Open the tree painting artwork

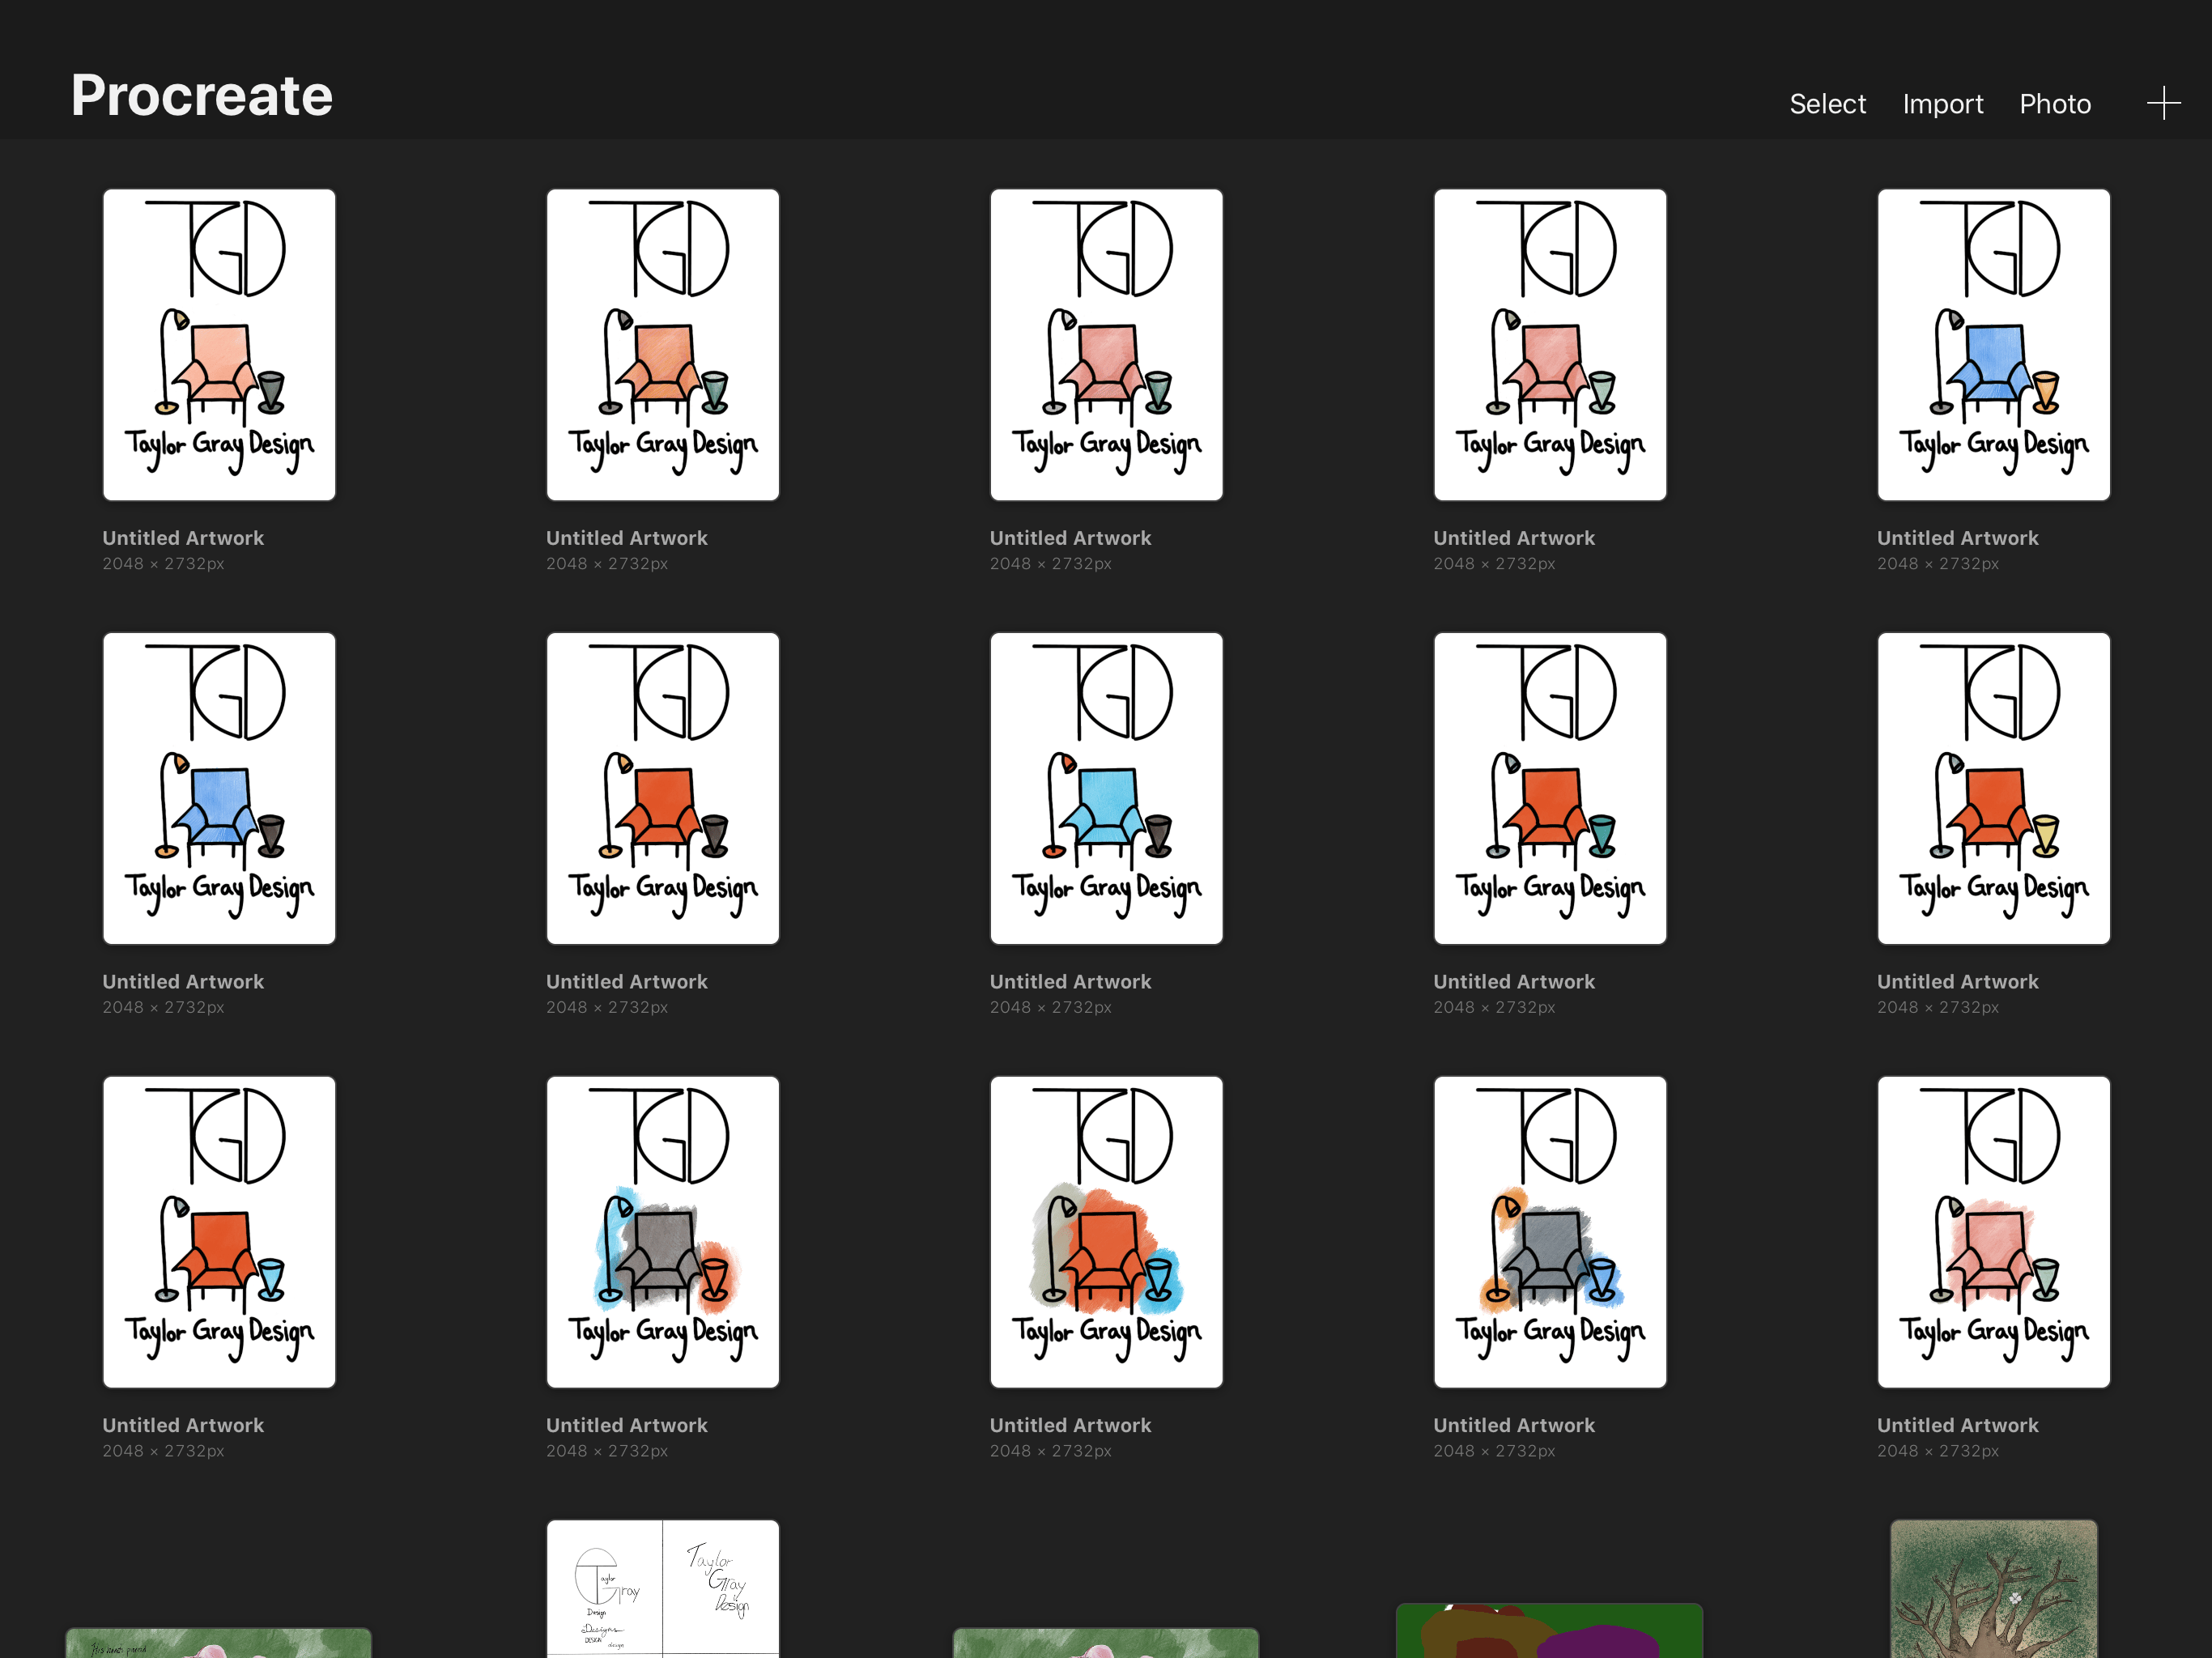pyautogui.click(x=1993, y=1589)
